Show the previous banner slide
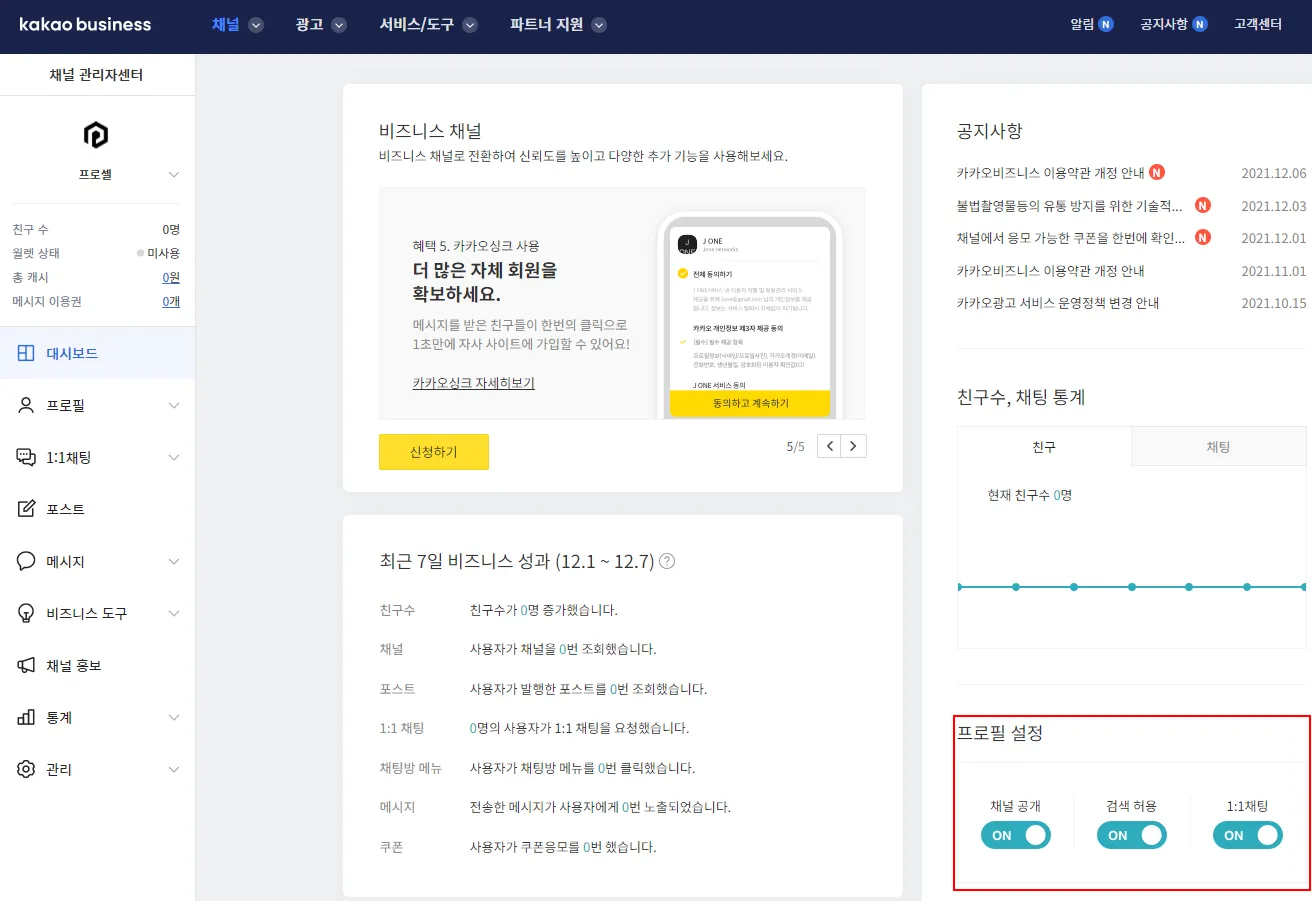Image resolution: width=1312 pixels, height=901 pixels. 829,446
